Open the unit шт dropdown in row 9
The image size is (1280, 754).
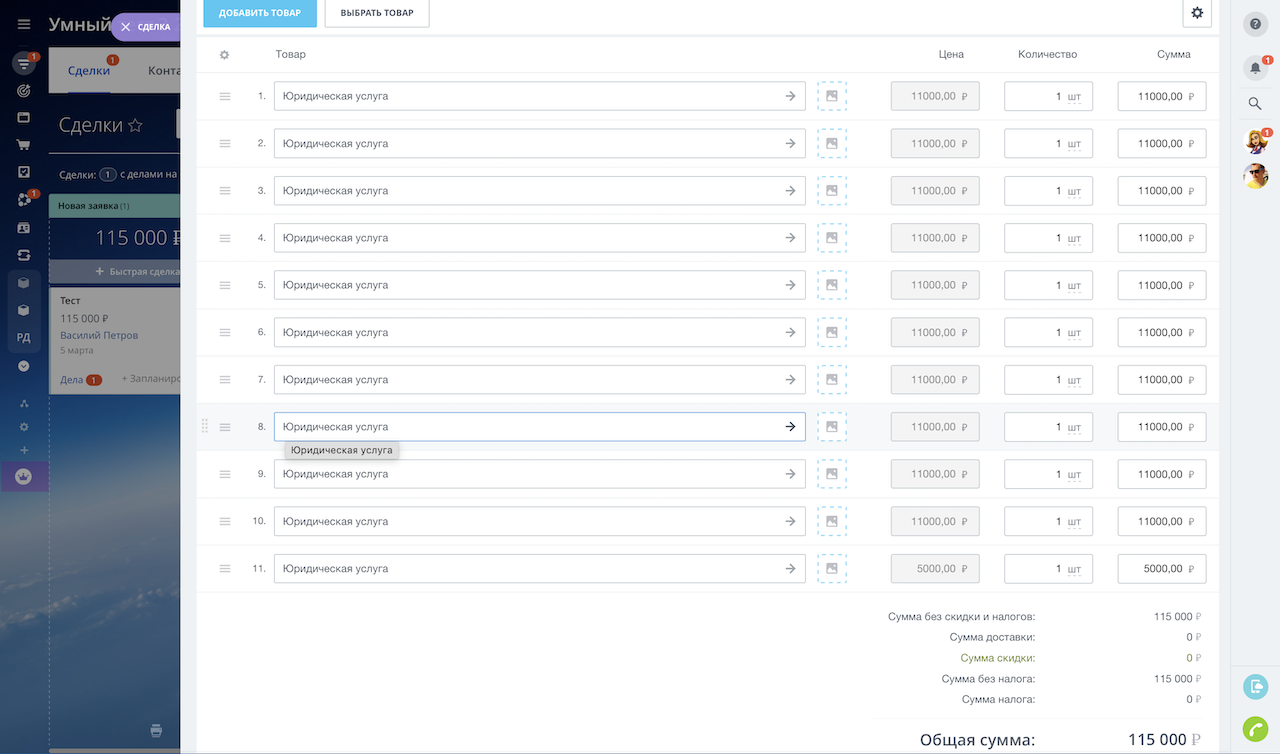tap(1074, 475)
